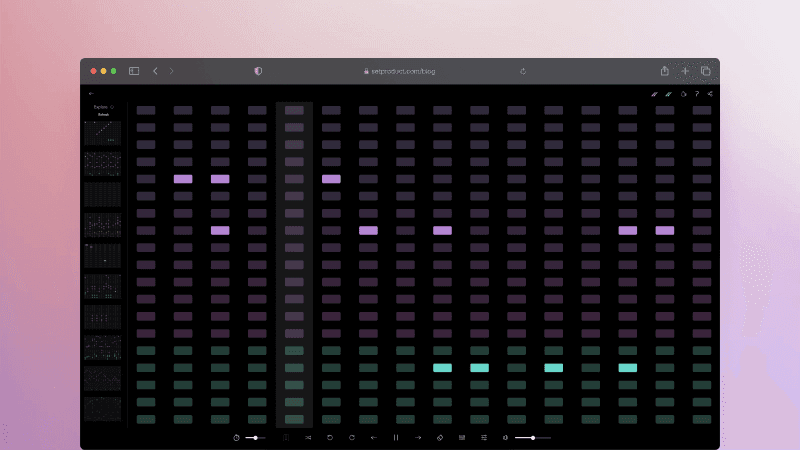
Task: Turn on the bottom-right teal cell of the grid
Action: point(702,419)
